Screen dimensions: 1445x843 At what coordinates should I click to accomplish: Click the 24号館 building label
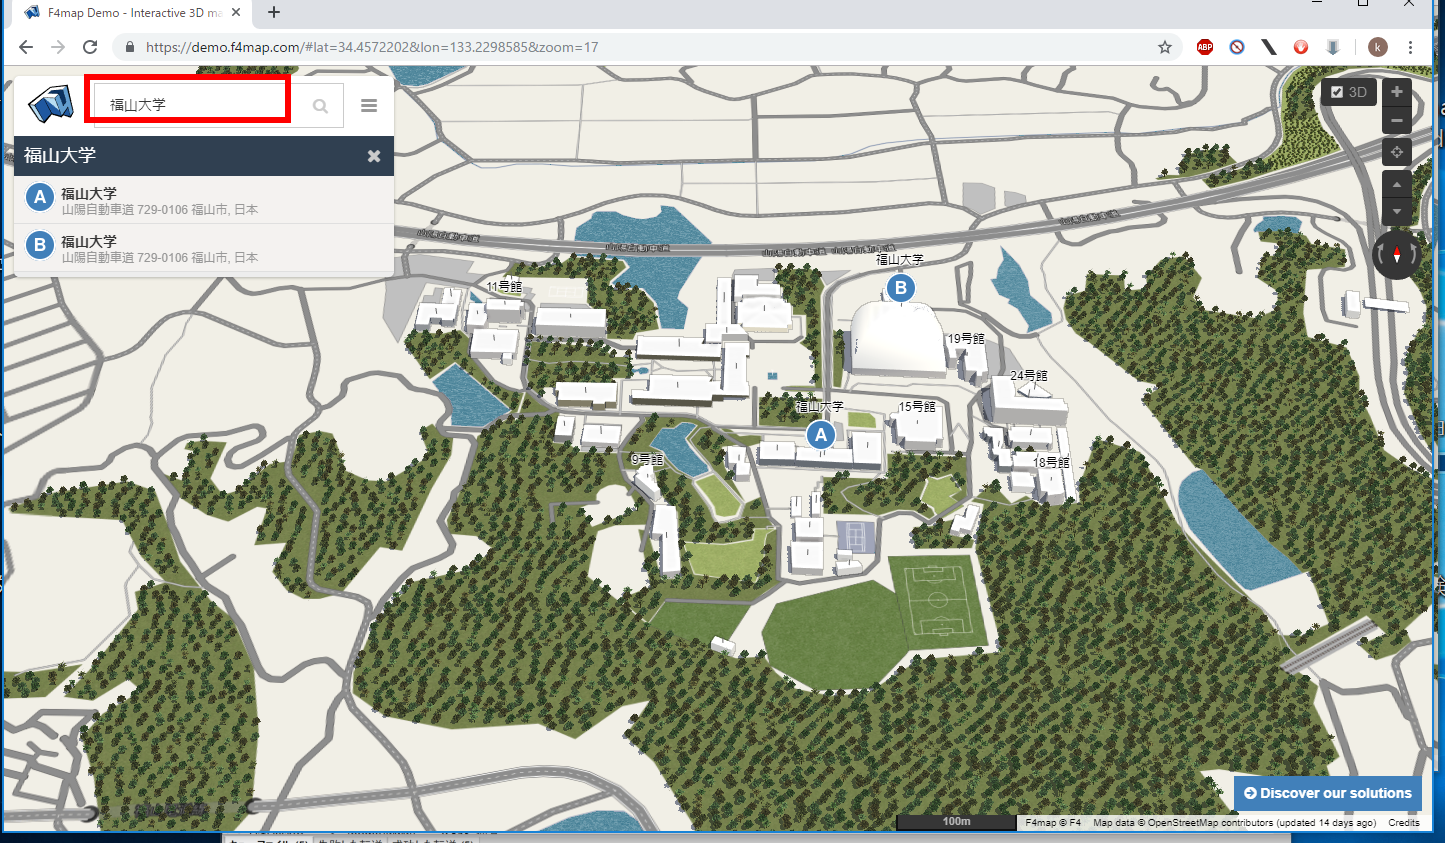(1029, 376)
